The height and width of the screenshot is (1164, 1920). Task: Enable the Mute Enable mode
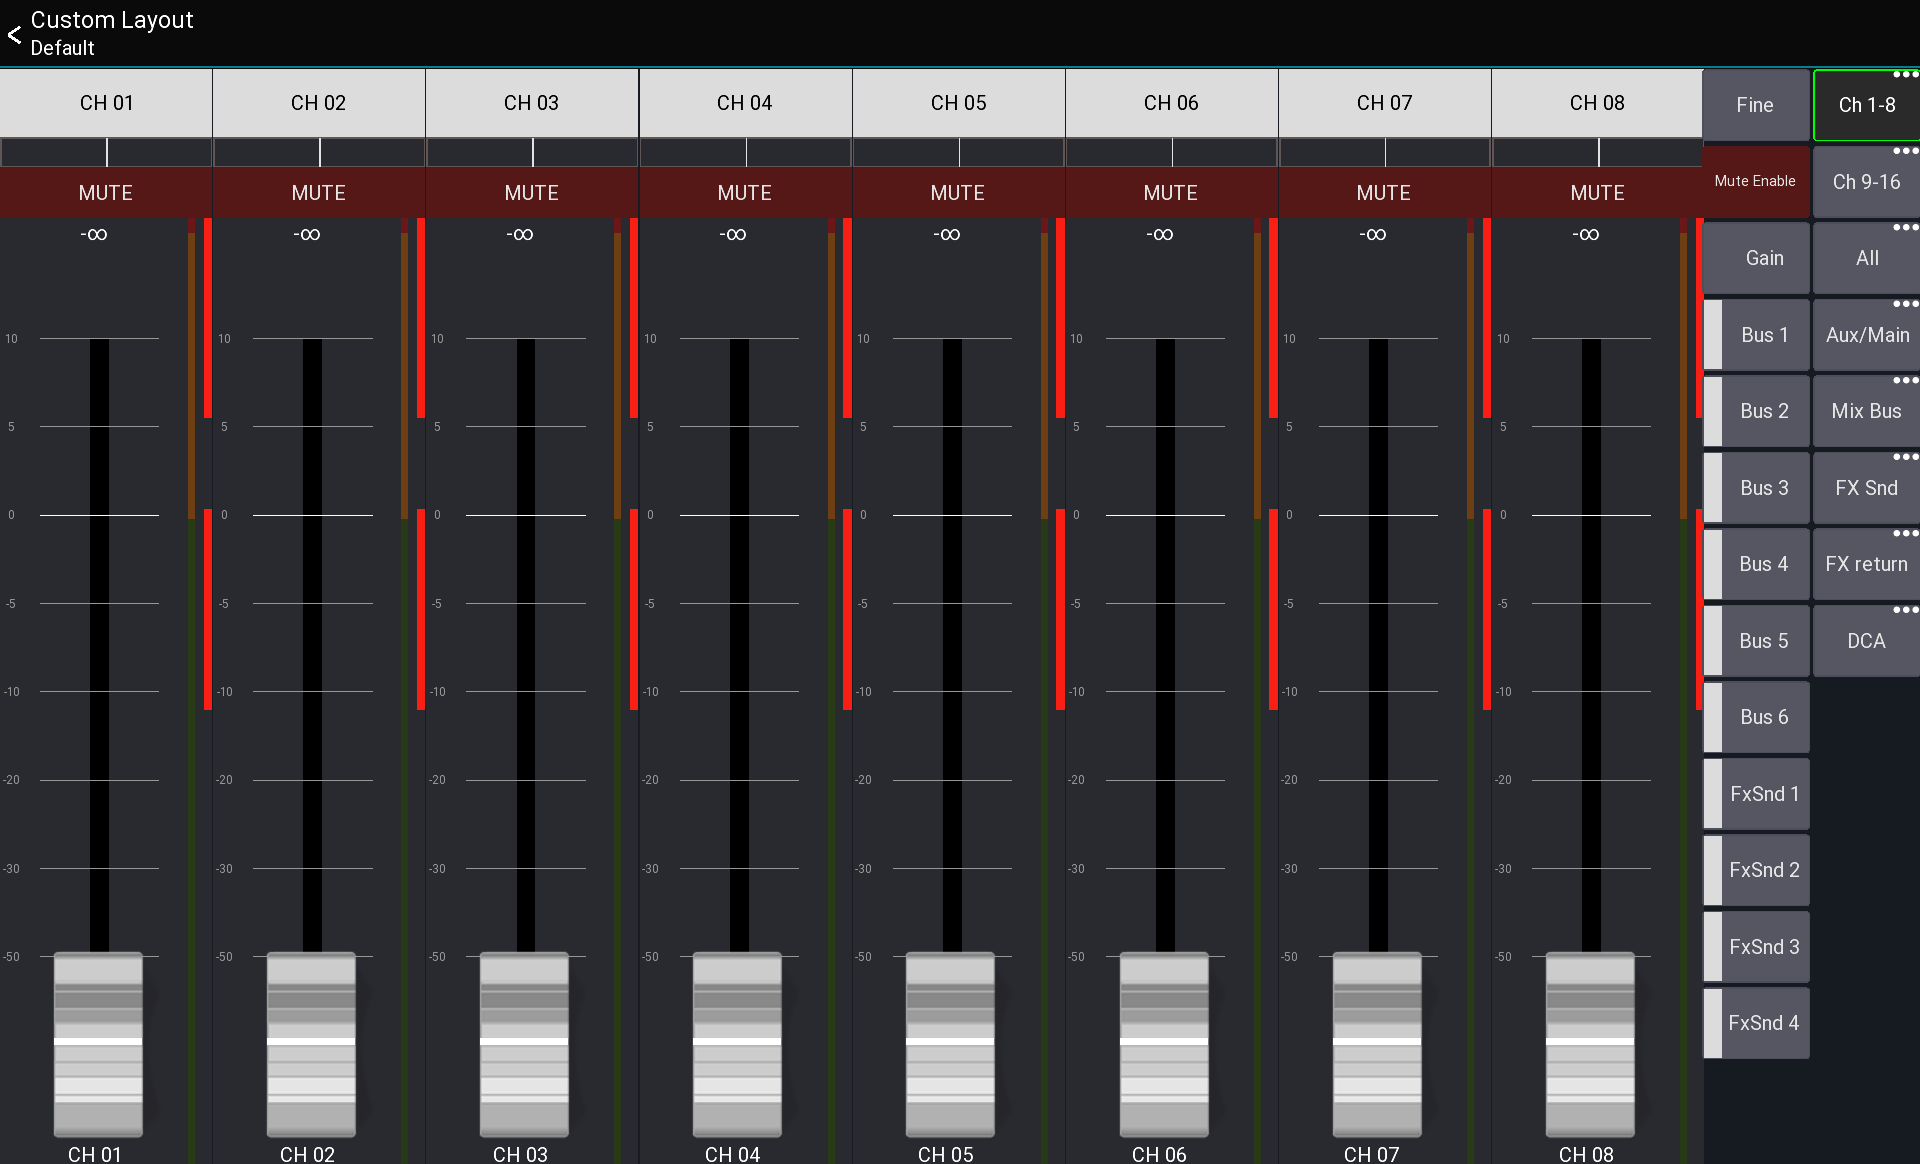coord(1756,181)
